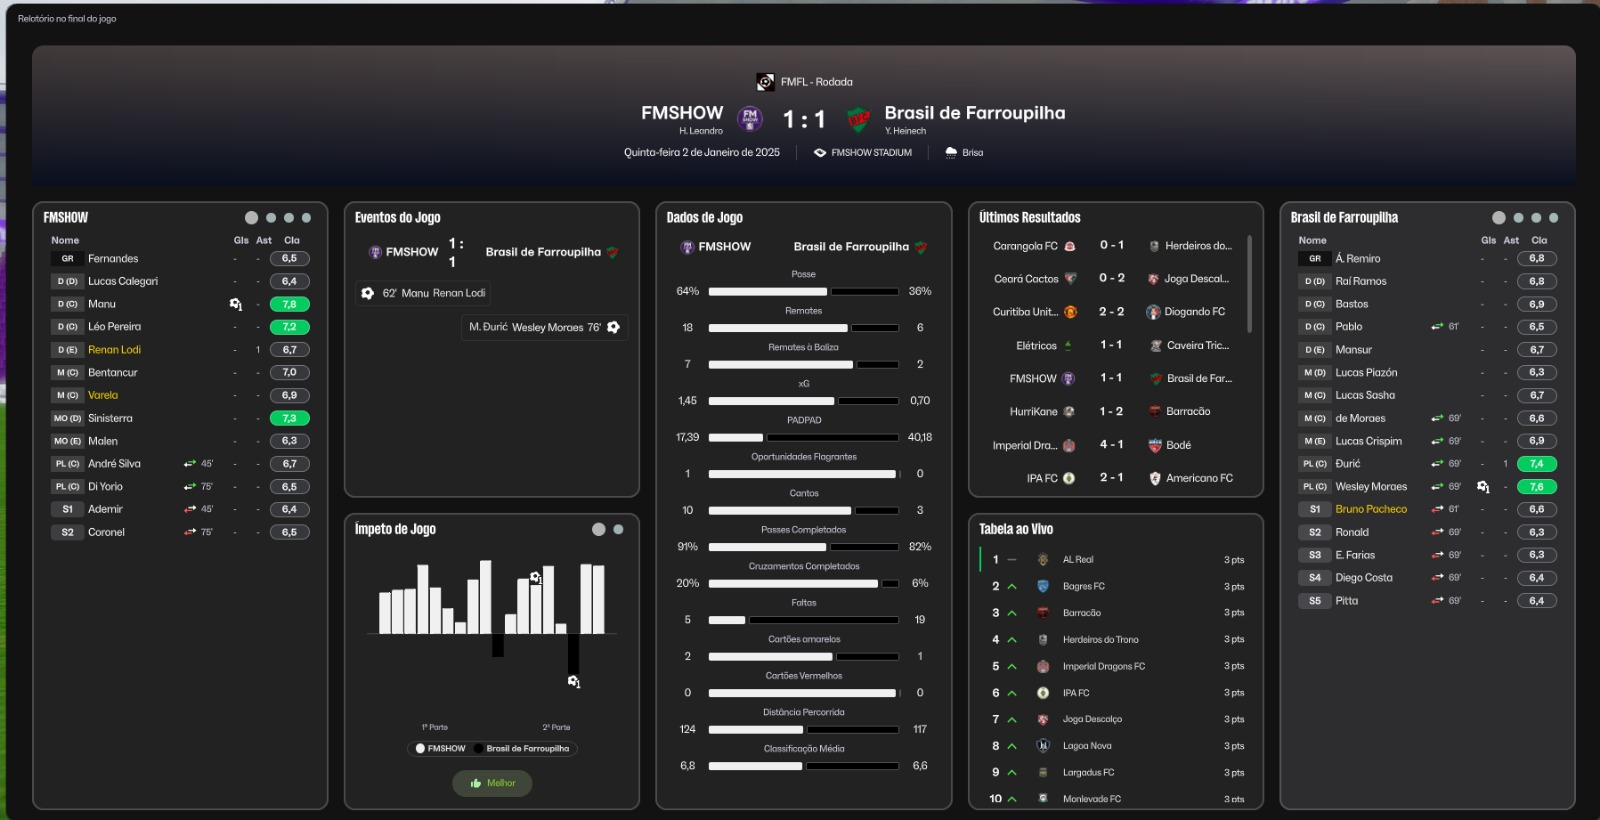Click the Últimos Resultados scrollbar
The image size is (1600, 820).
pyautogui.click(x=1249, y=285)
